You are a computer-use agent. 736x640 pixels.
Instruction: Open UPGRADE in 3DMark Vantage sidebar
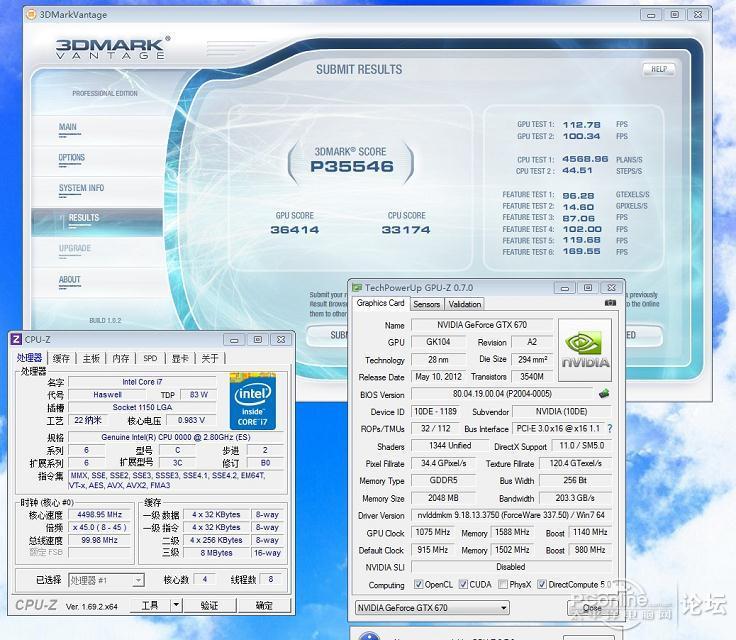point(75,248)
